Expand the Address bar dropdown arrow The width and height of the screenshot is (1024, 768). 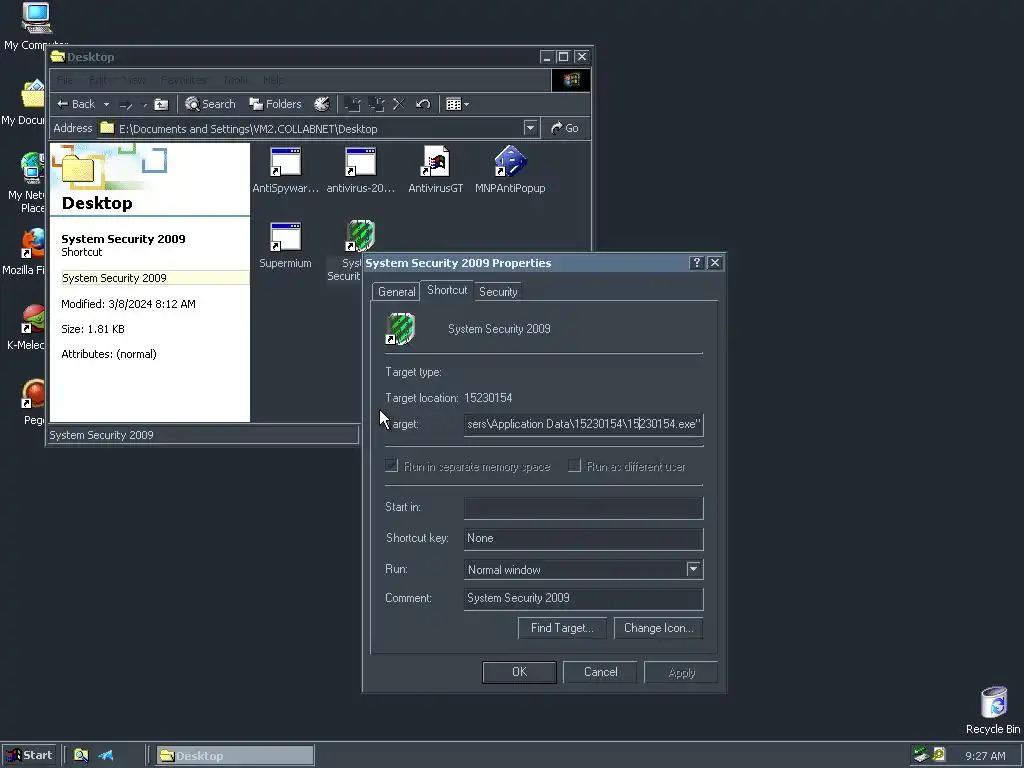tap(530, 128)
